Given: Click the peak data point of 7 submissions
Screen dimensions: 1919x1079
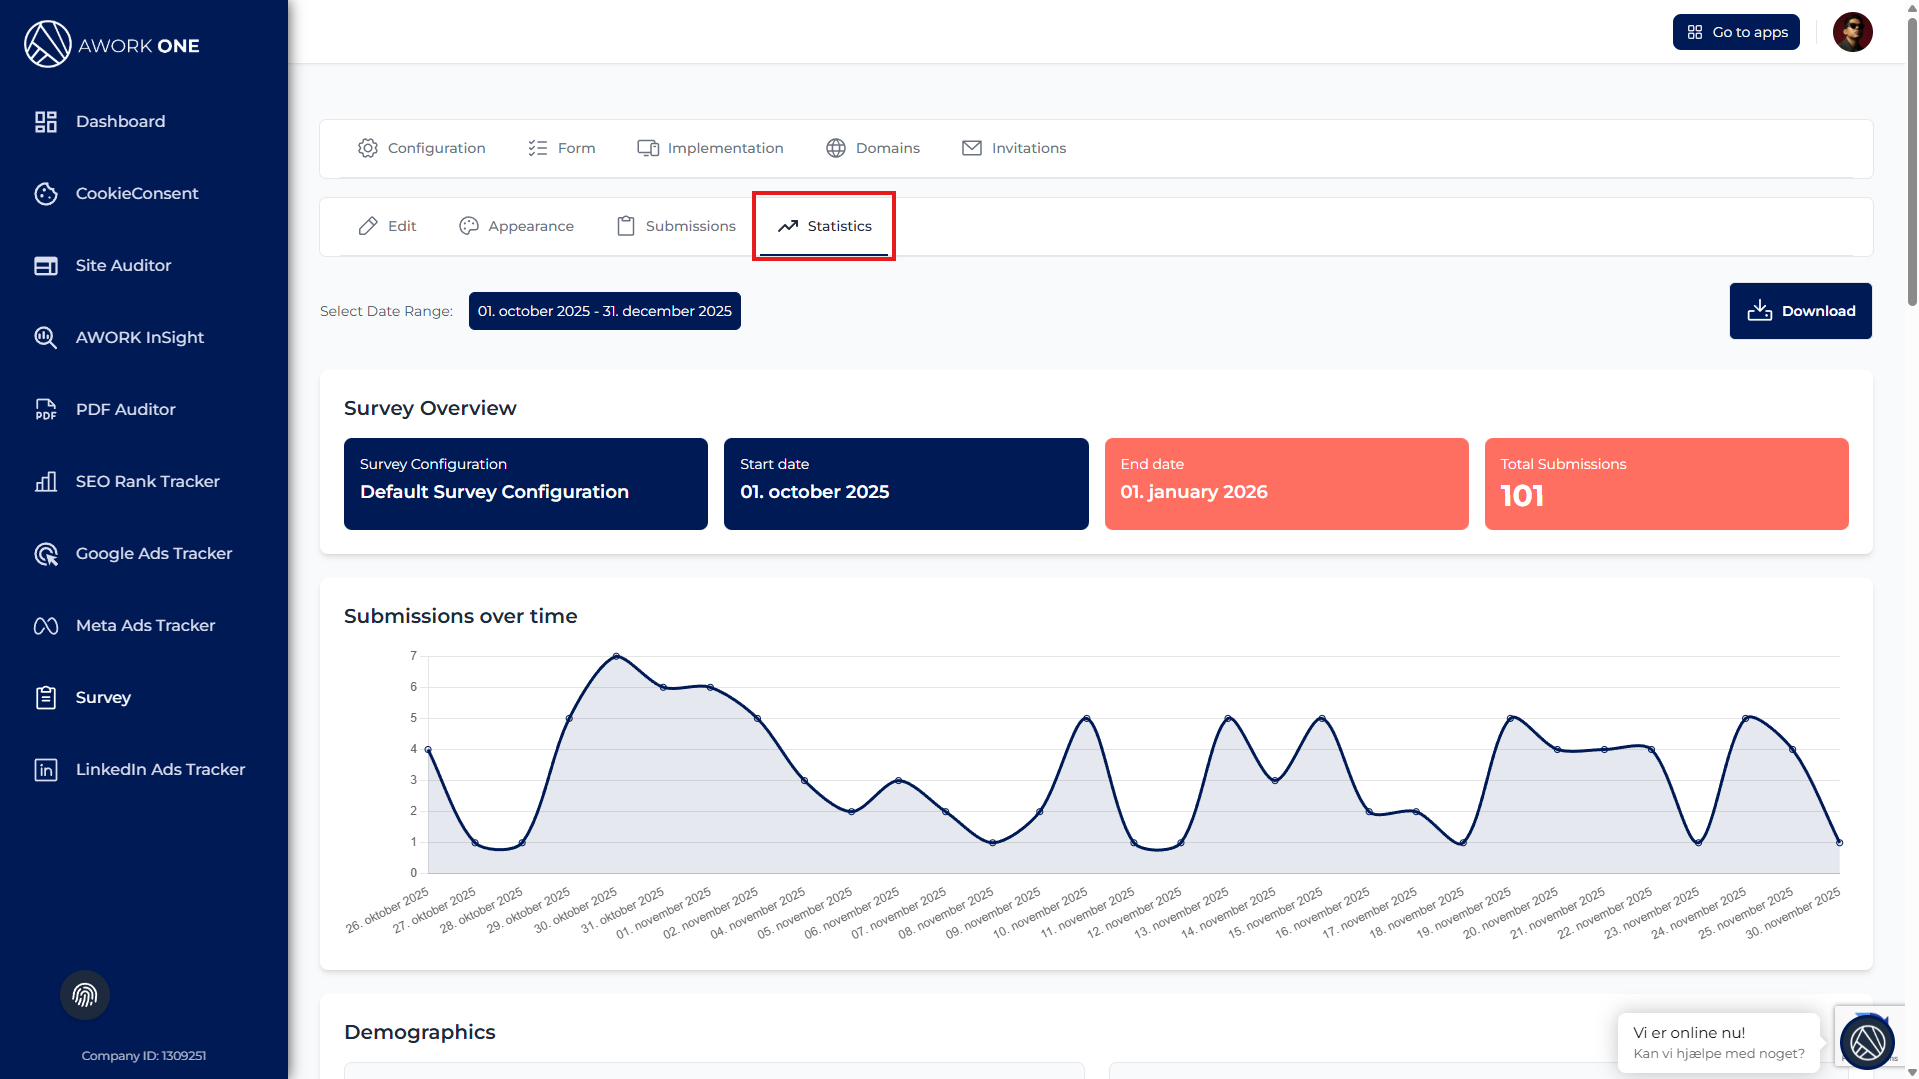Looking at the screenshot, I should click(616, 656).
